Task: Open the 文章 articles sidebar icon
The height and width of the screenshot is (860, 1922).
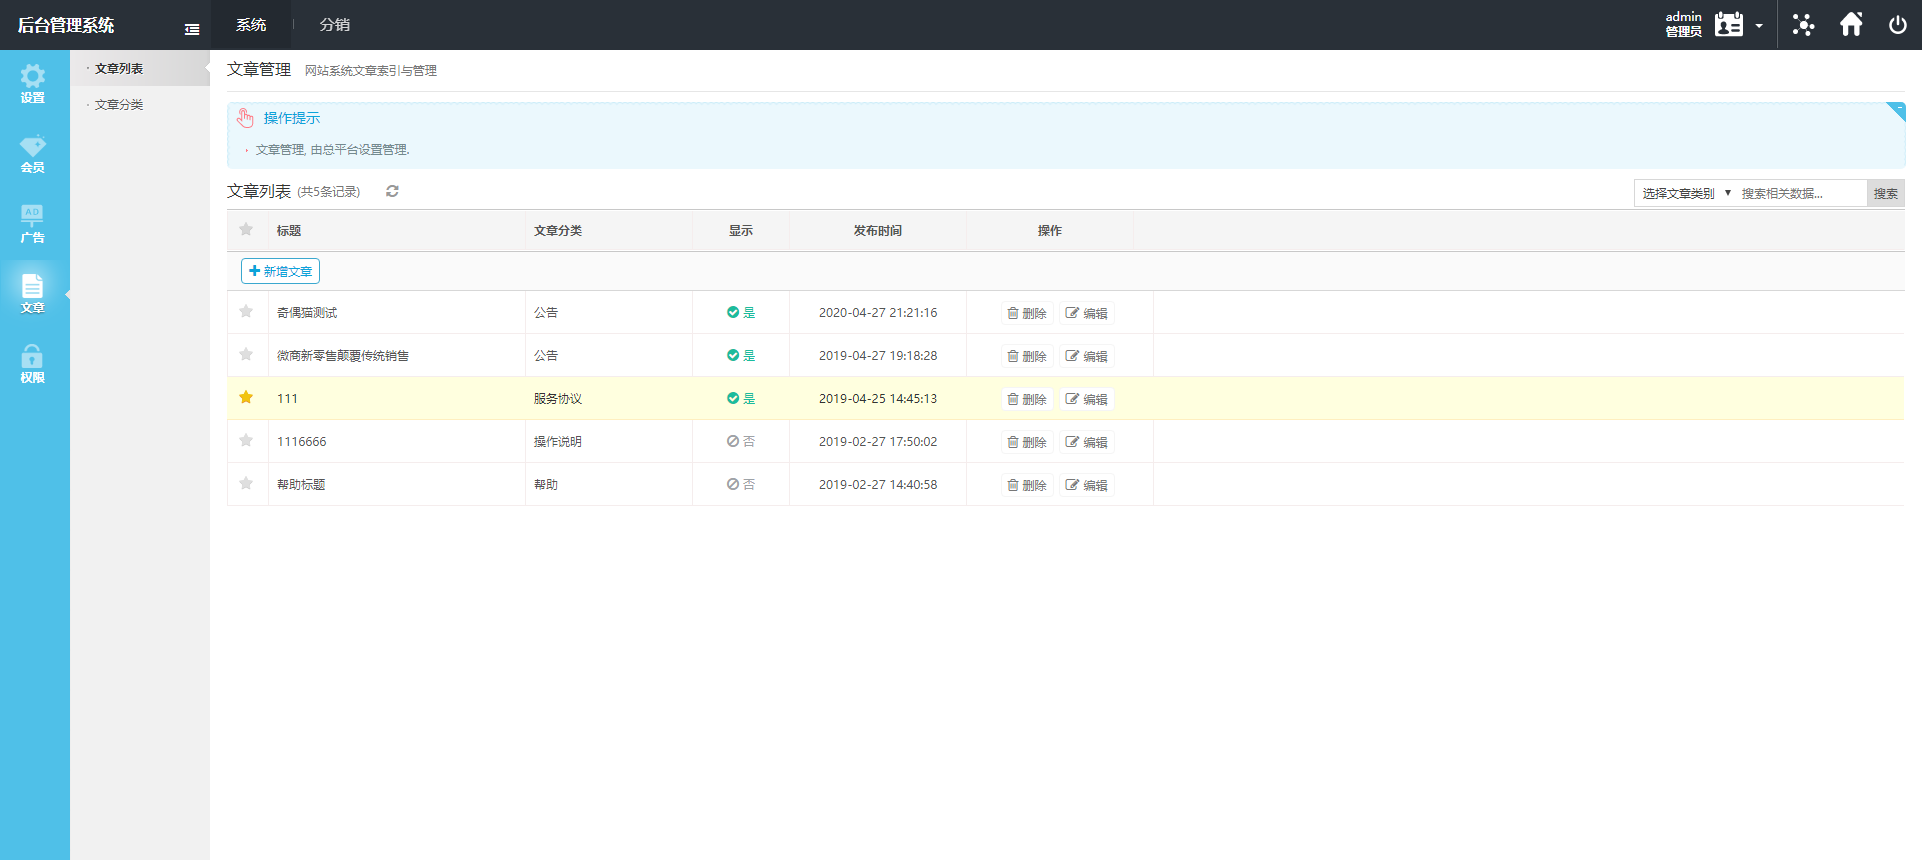Action: point(33,295)
